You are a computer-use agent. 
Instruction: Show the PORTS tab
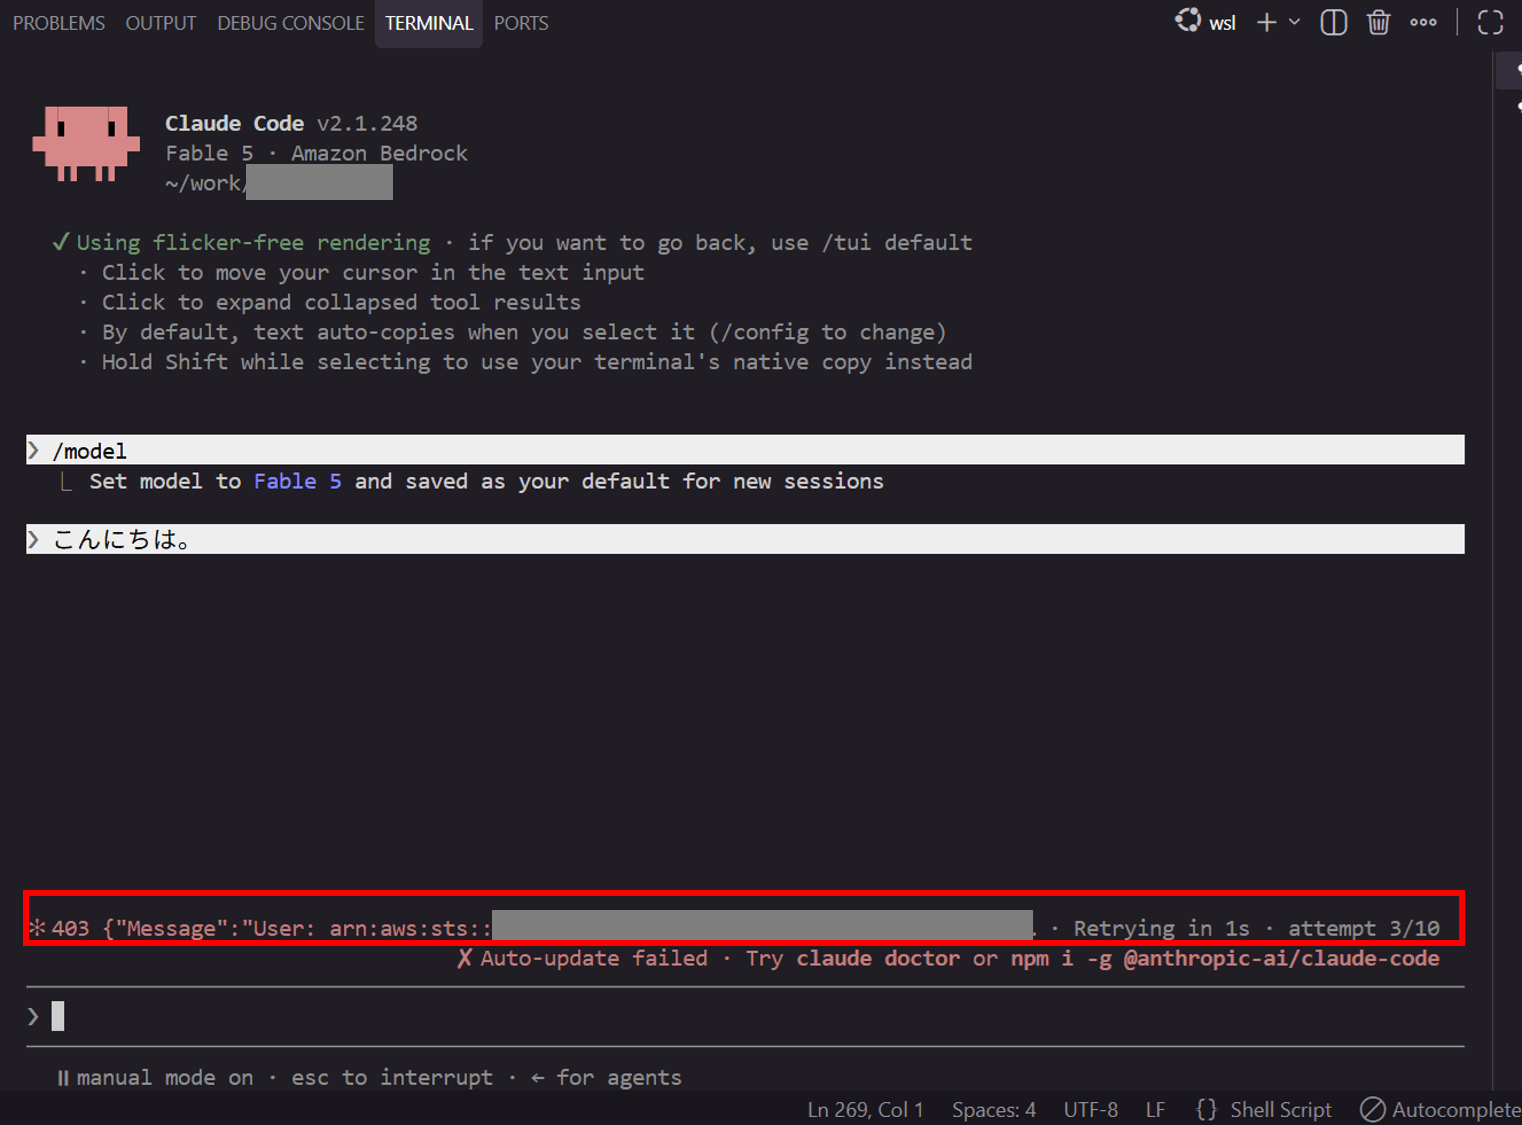tap(521, 23)
